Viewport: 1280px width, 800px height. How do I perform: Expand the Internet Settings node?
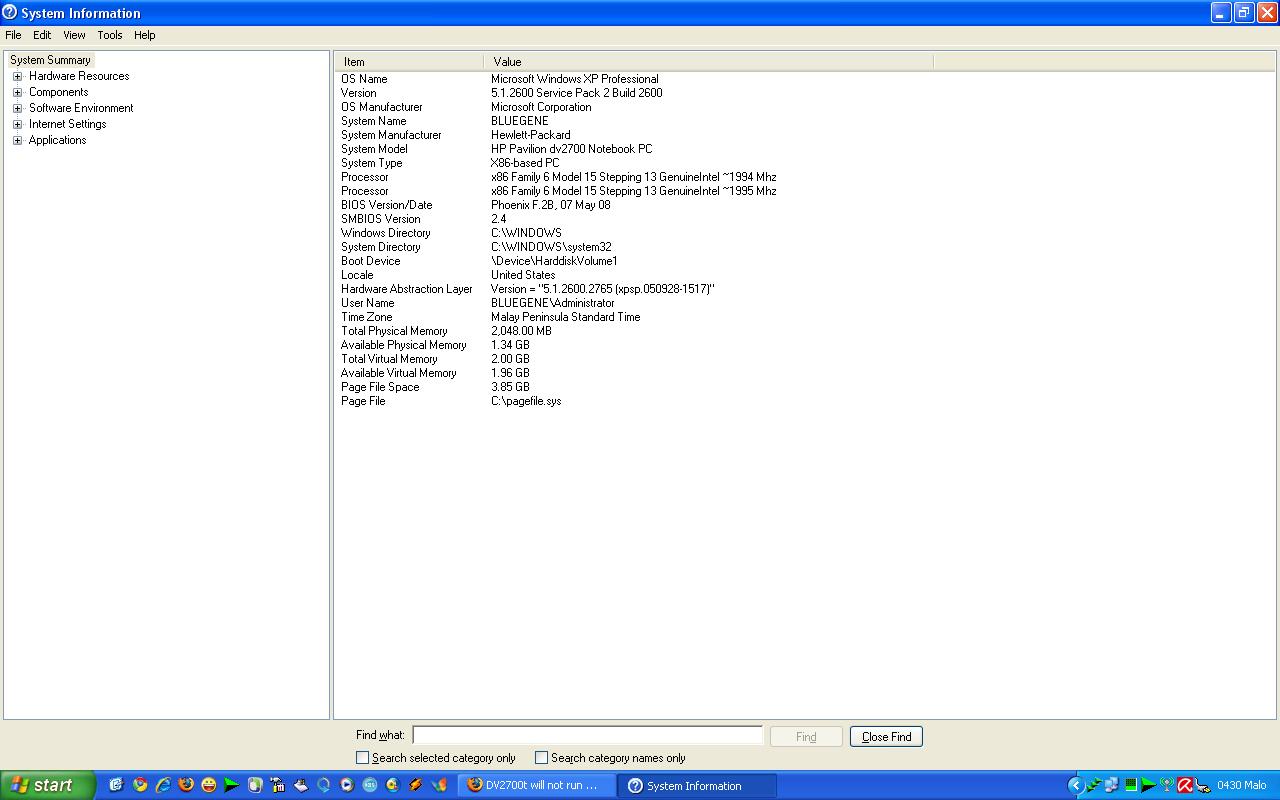click(x=17, y=124)
